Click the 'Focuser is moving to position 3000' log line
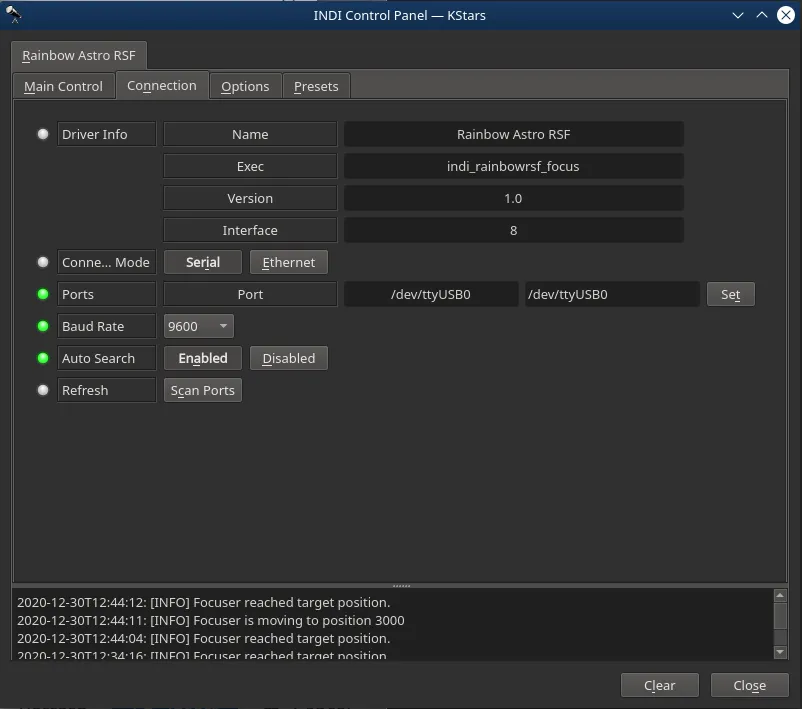Image resolution: width=802 pixels, height=709 pixels. (x=211, y=621)
